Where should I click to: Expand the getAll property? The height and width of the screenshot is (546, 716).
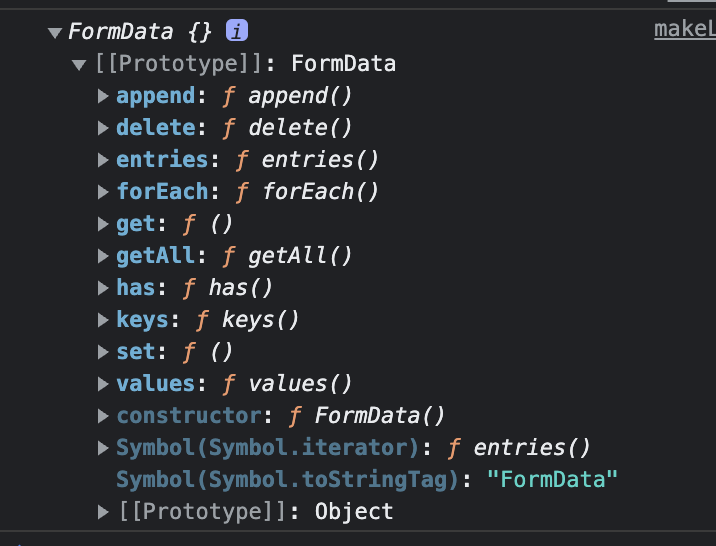click(103, 256)
